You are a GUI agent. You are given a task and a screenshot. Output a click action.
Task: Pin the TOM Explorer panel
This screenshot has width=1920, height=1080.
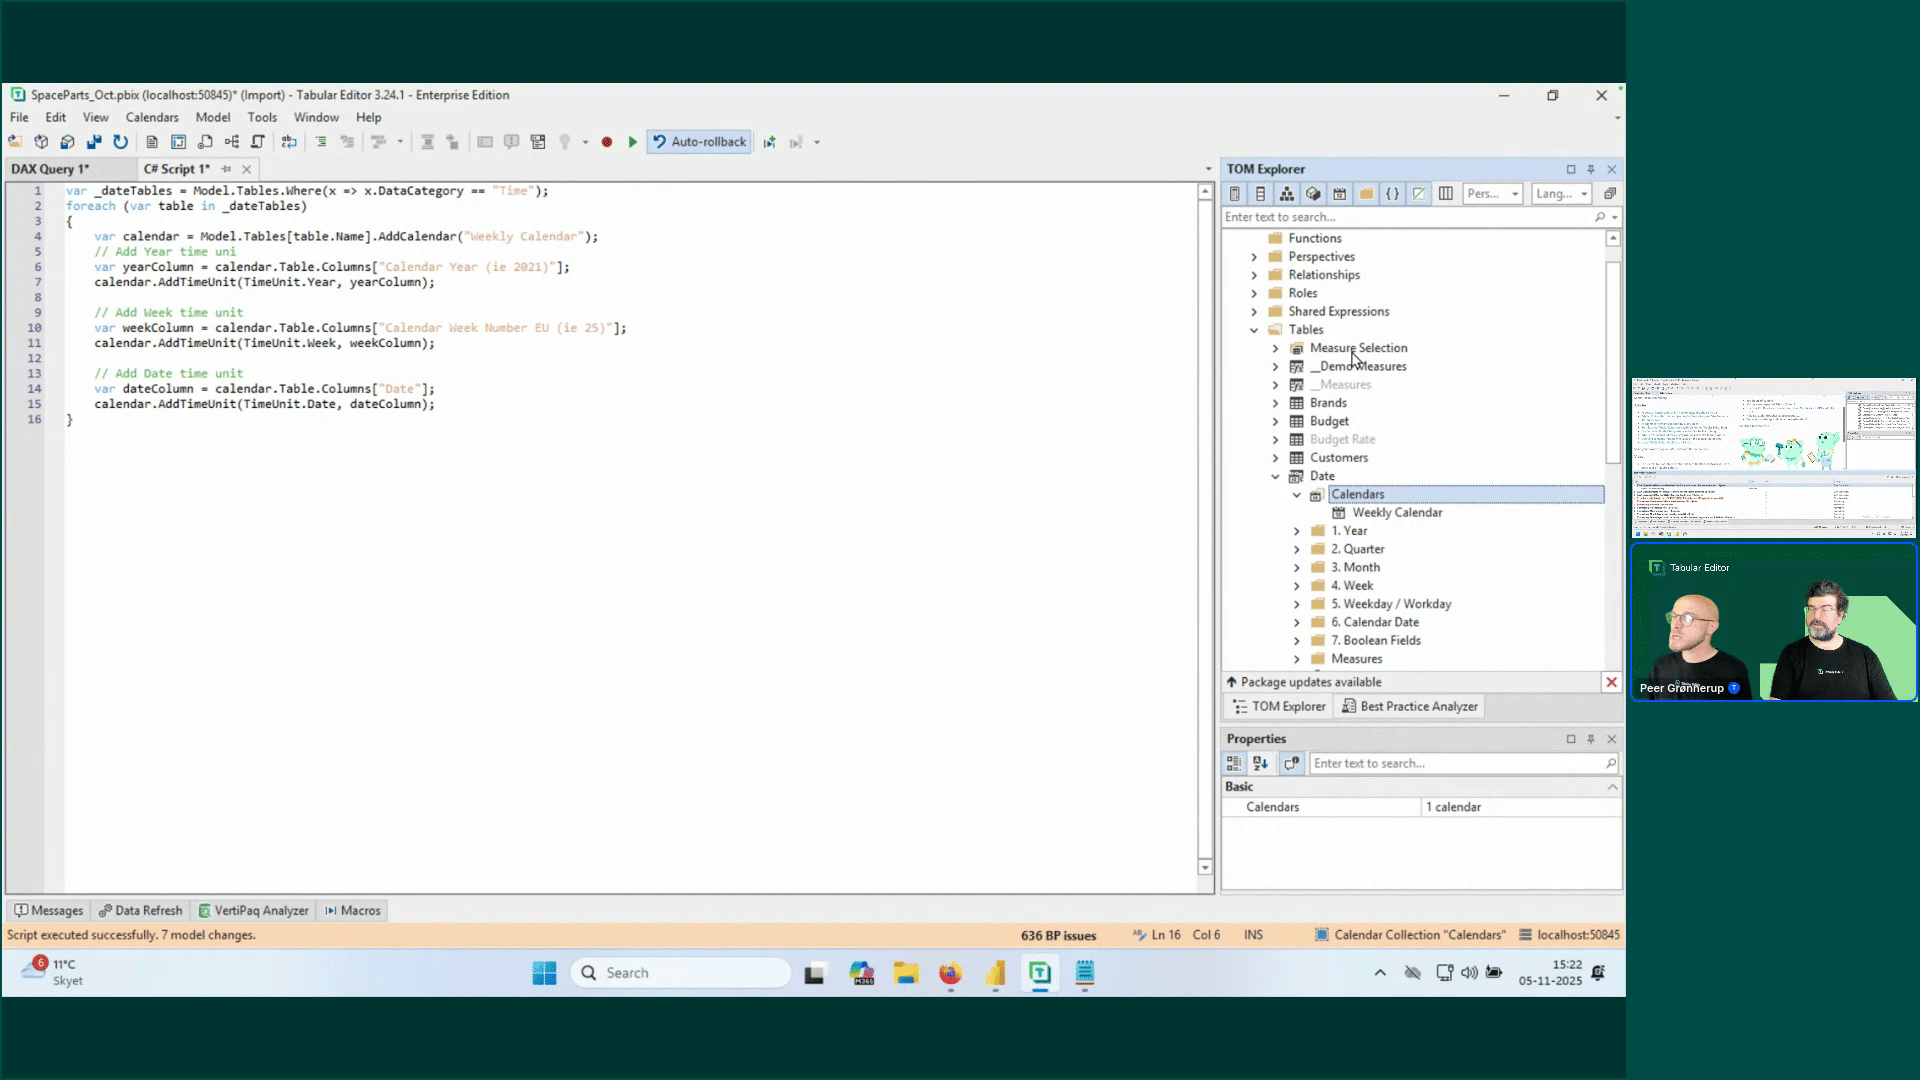click(x=1591, y=169)
